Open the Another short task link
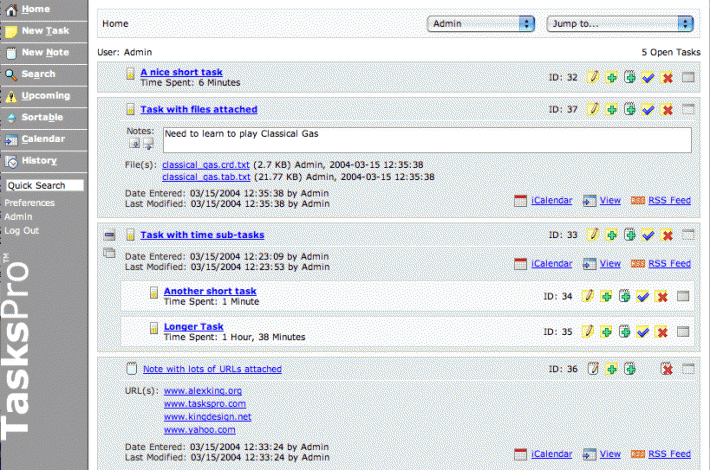 pos(210,291)
